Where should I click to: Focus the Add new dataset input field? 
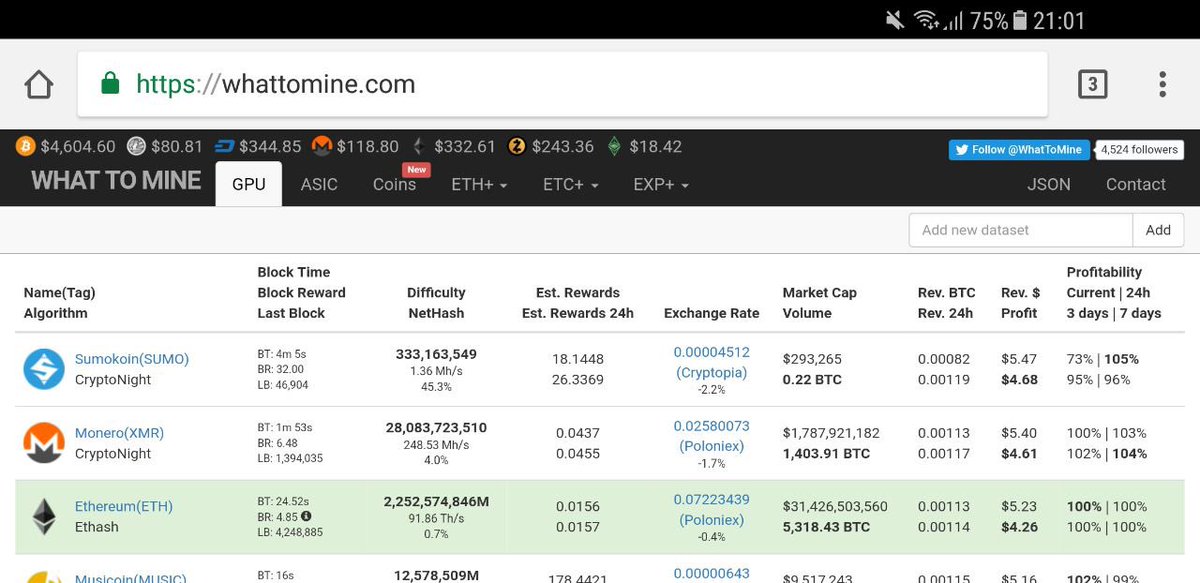pyautogui.click(x=1021, y=230)
